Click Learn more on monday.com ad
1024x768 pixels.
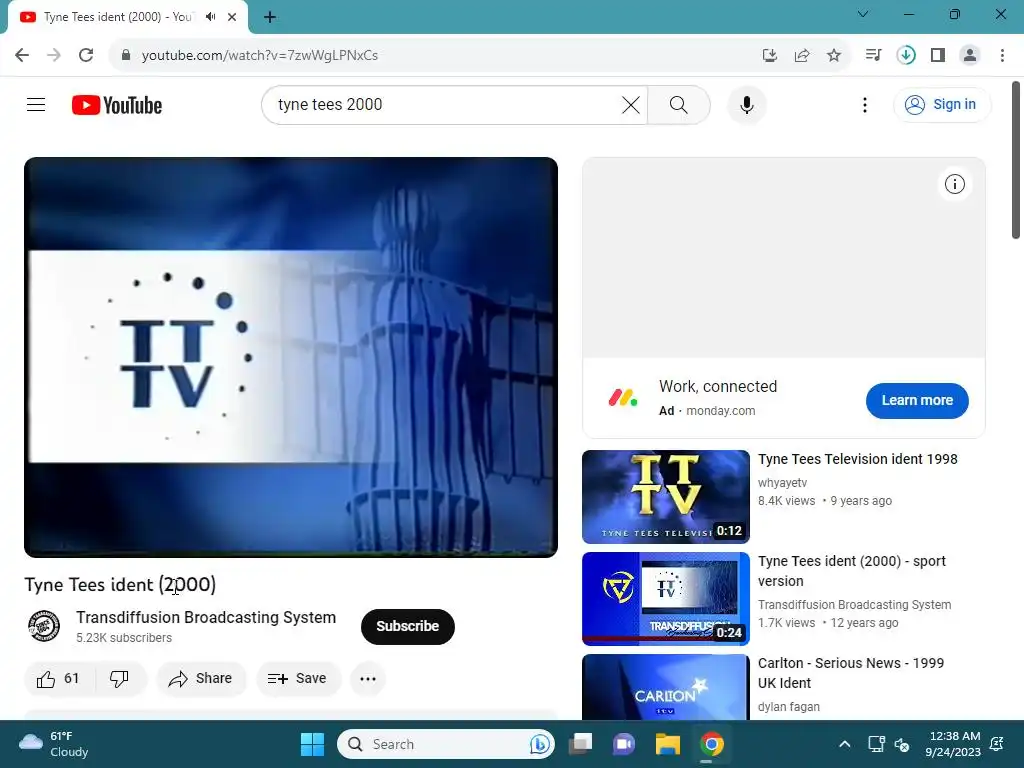coord(917,400)
